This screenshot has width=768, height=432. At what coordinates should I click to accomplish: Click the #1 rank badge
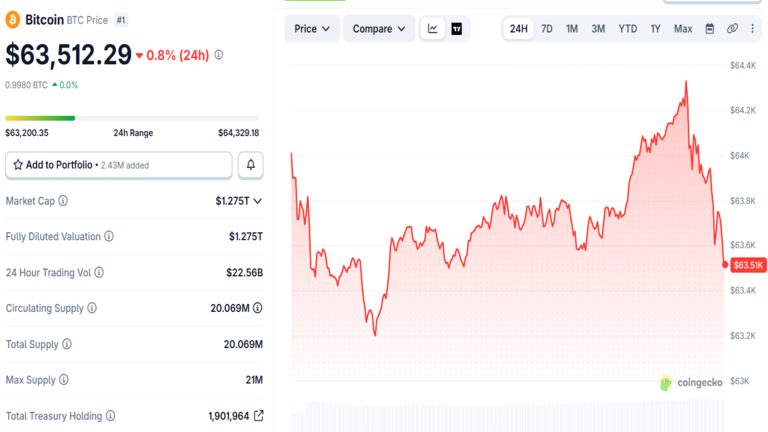point(121,20)
